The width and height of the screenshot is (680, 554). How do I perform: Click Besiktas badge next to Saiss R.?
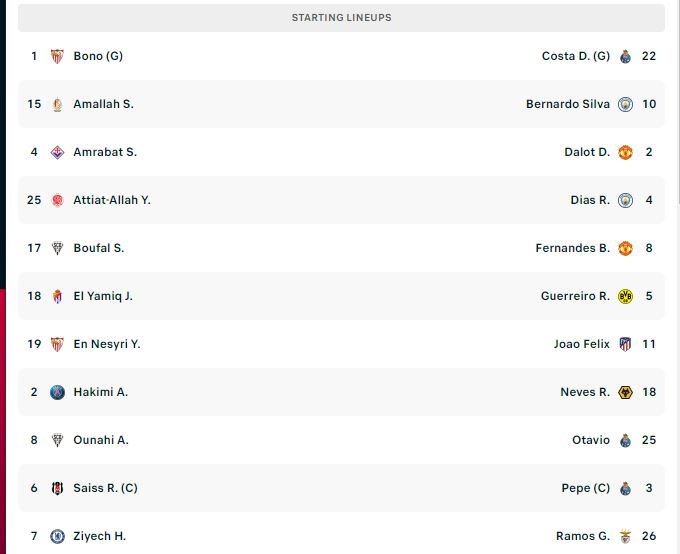coord(57,488)
